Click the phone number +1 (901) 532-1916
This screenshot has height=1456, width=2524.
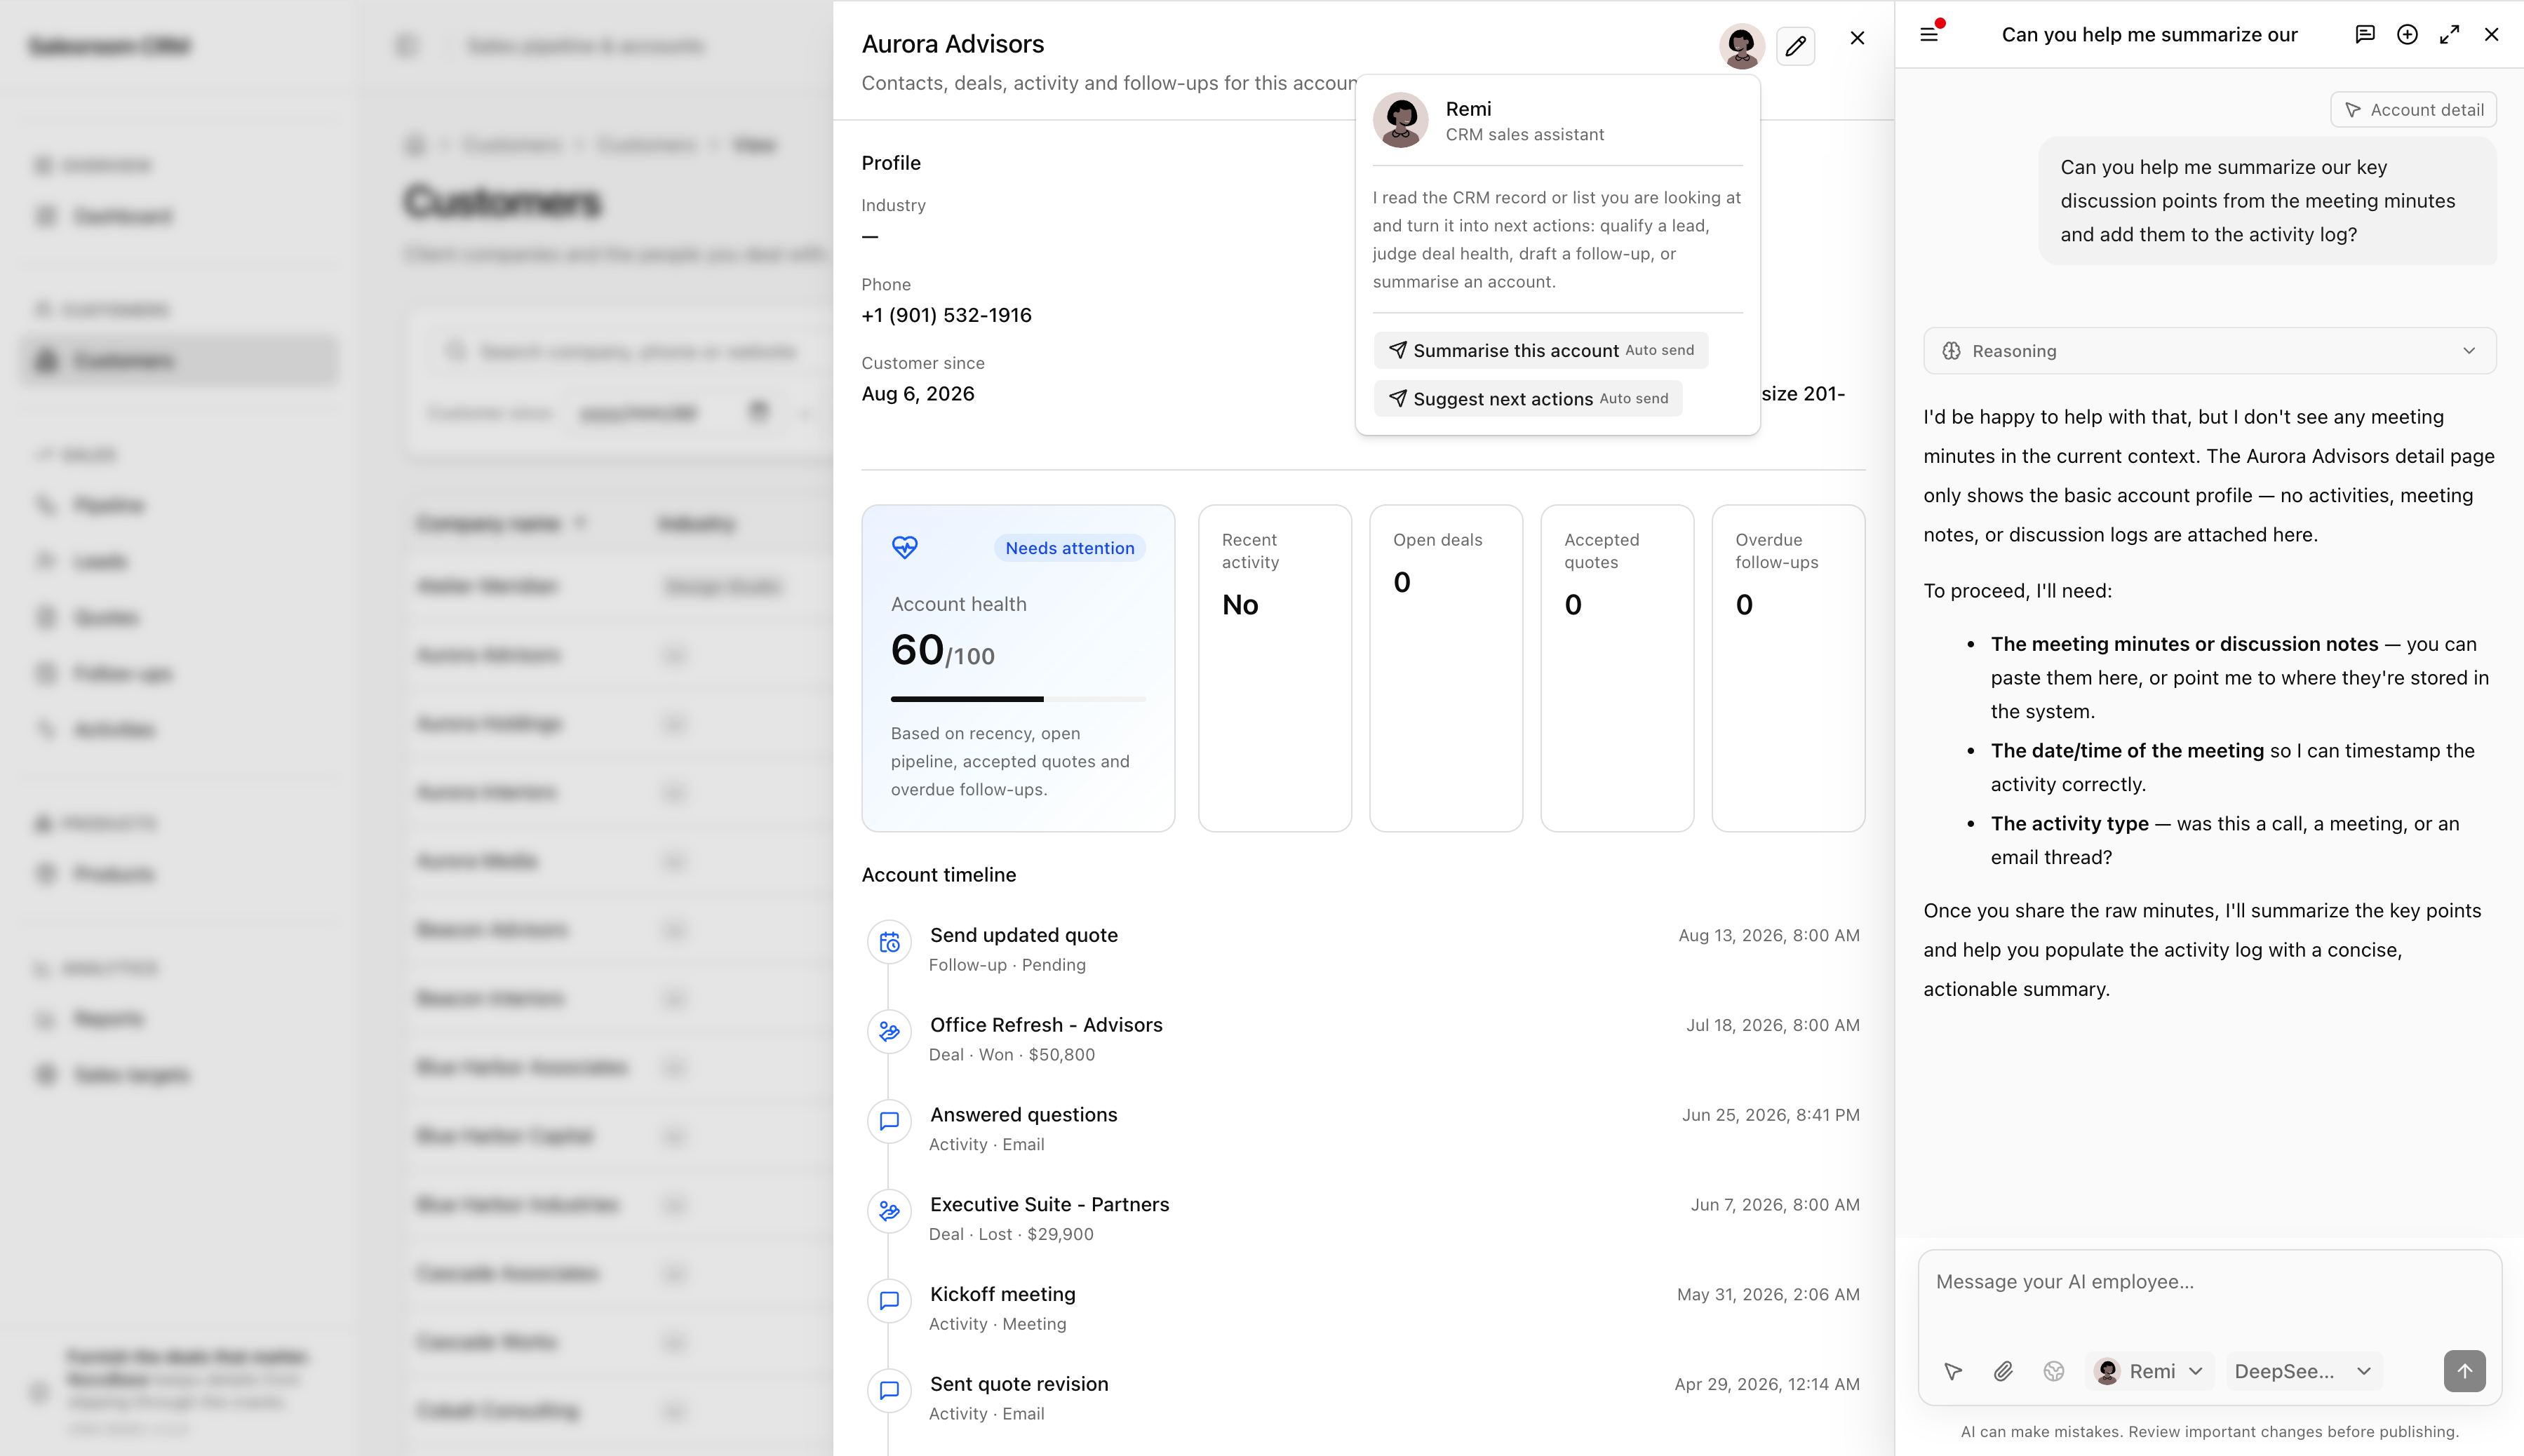(946, 315)
